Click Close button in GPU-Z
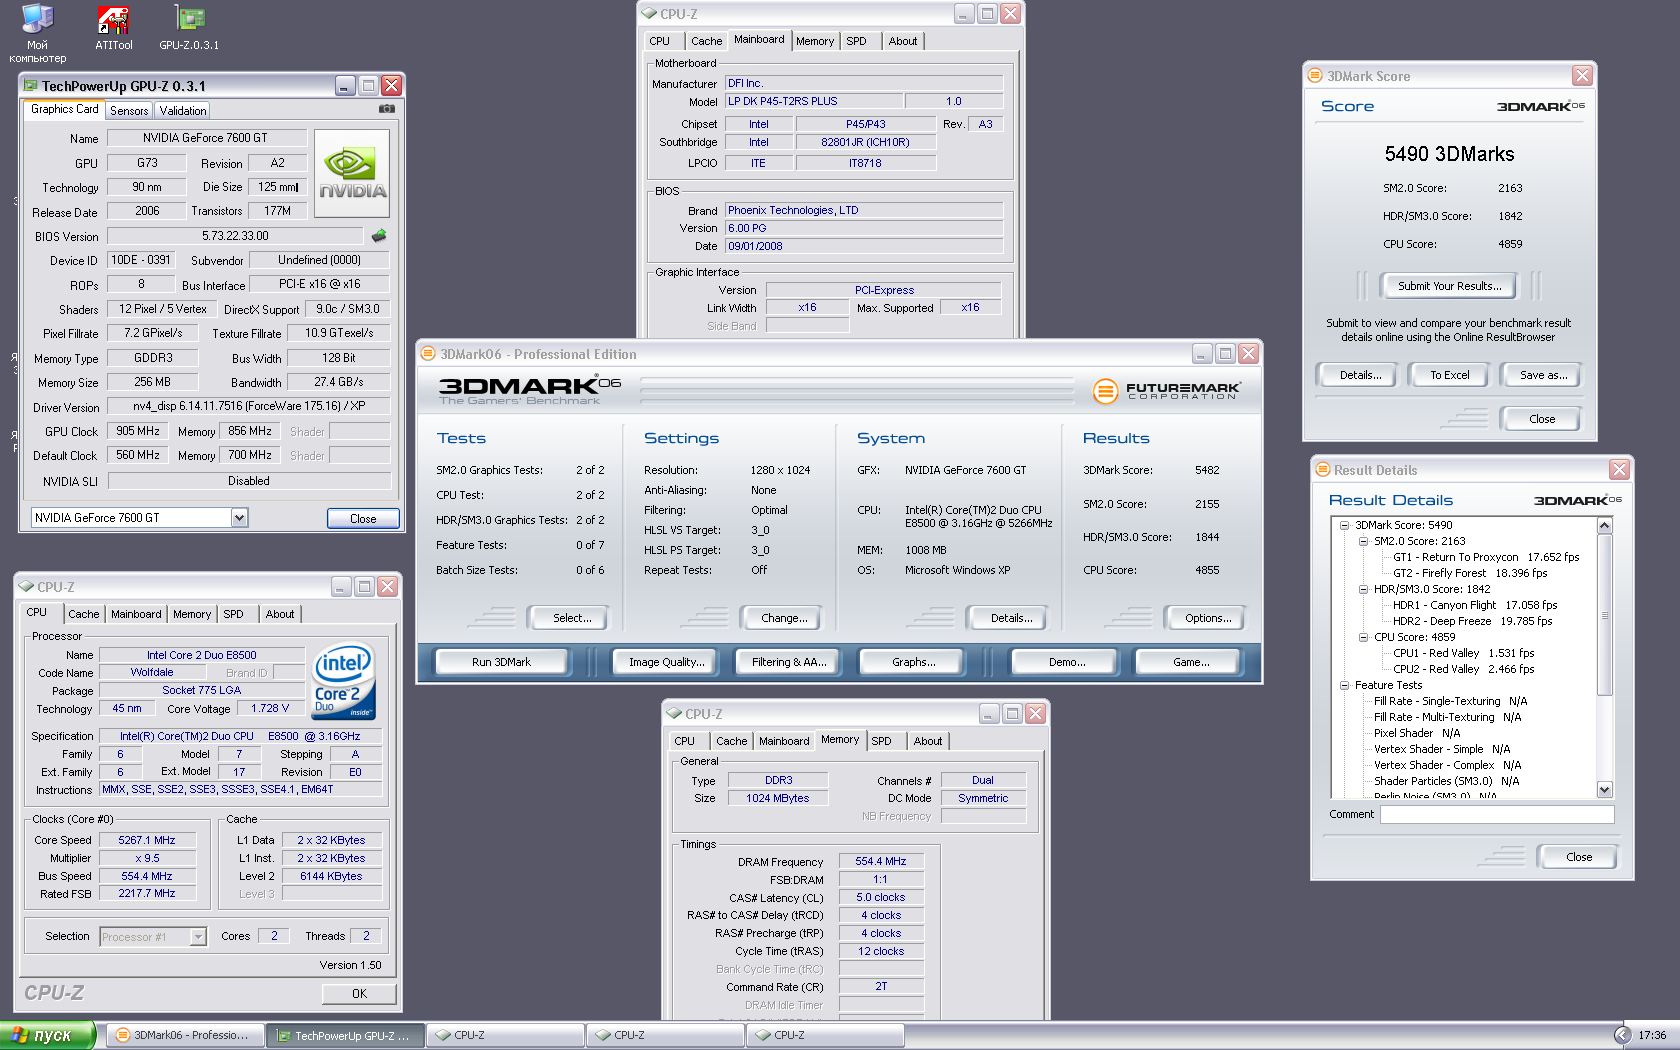 [363, 519]
